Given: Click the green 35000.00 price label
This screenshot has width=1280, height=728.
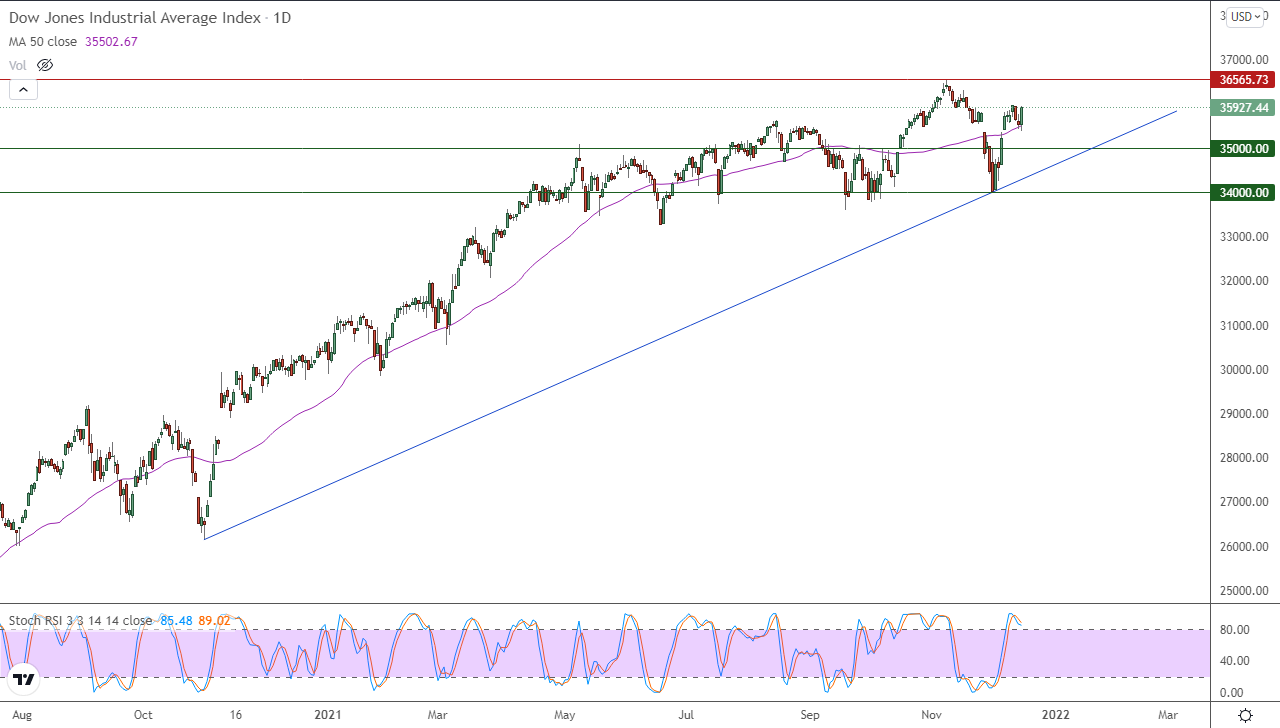Looking at the screenshot, I should (x=1241, y=149).
